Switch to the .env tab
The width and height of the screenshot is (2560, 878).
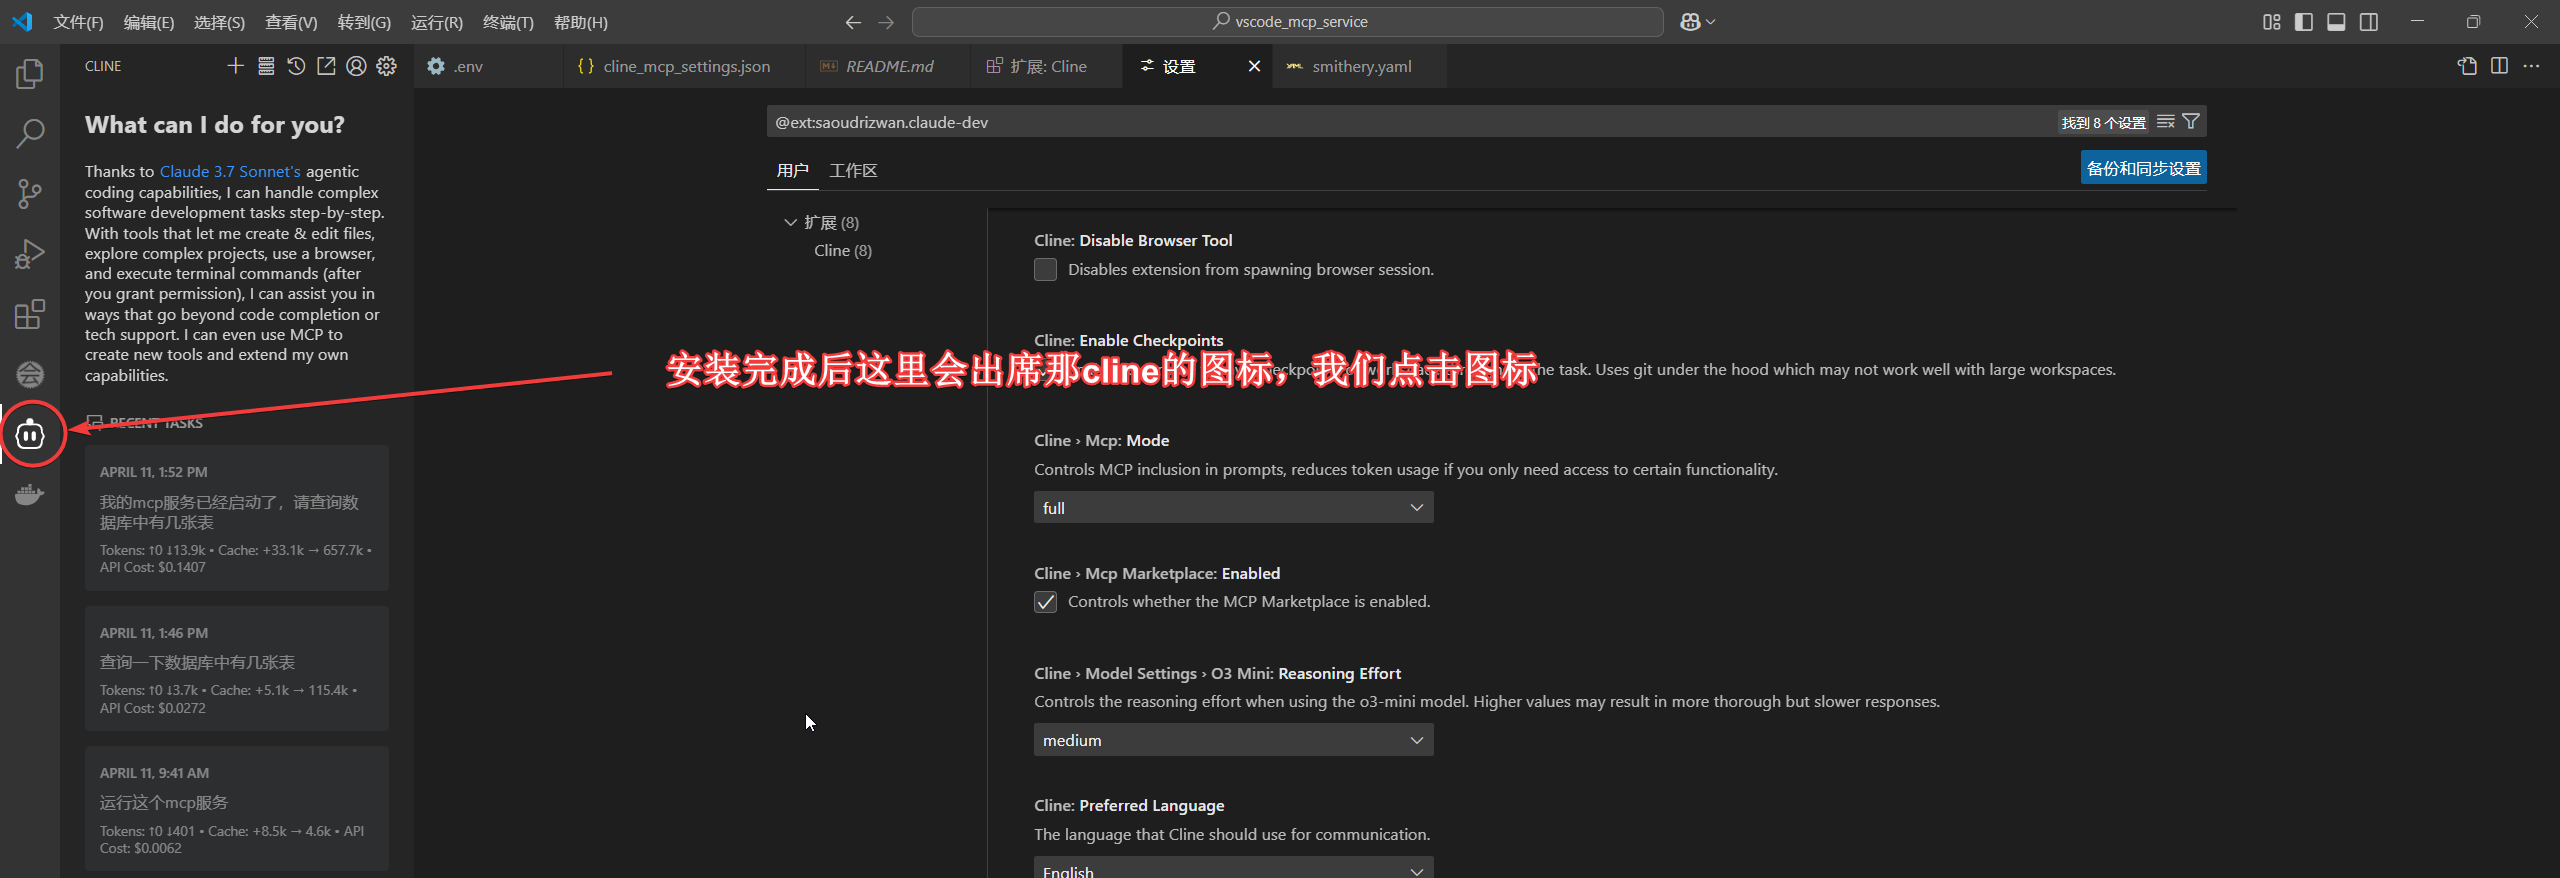tap(488, 66)
